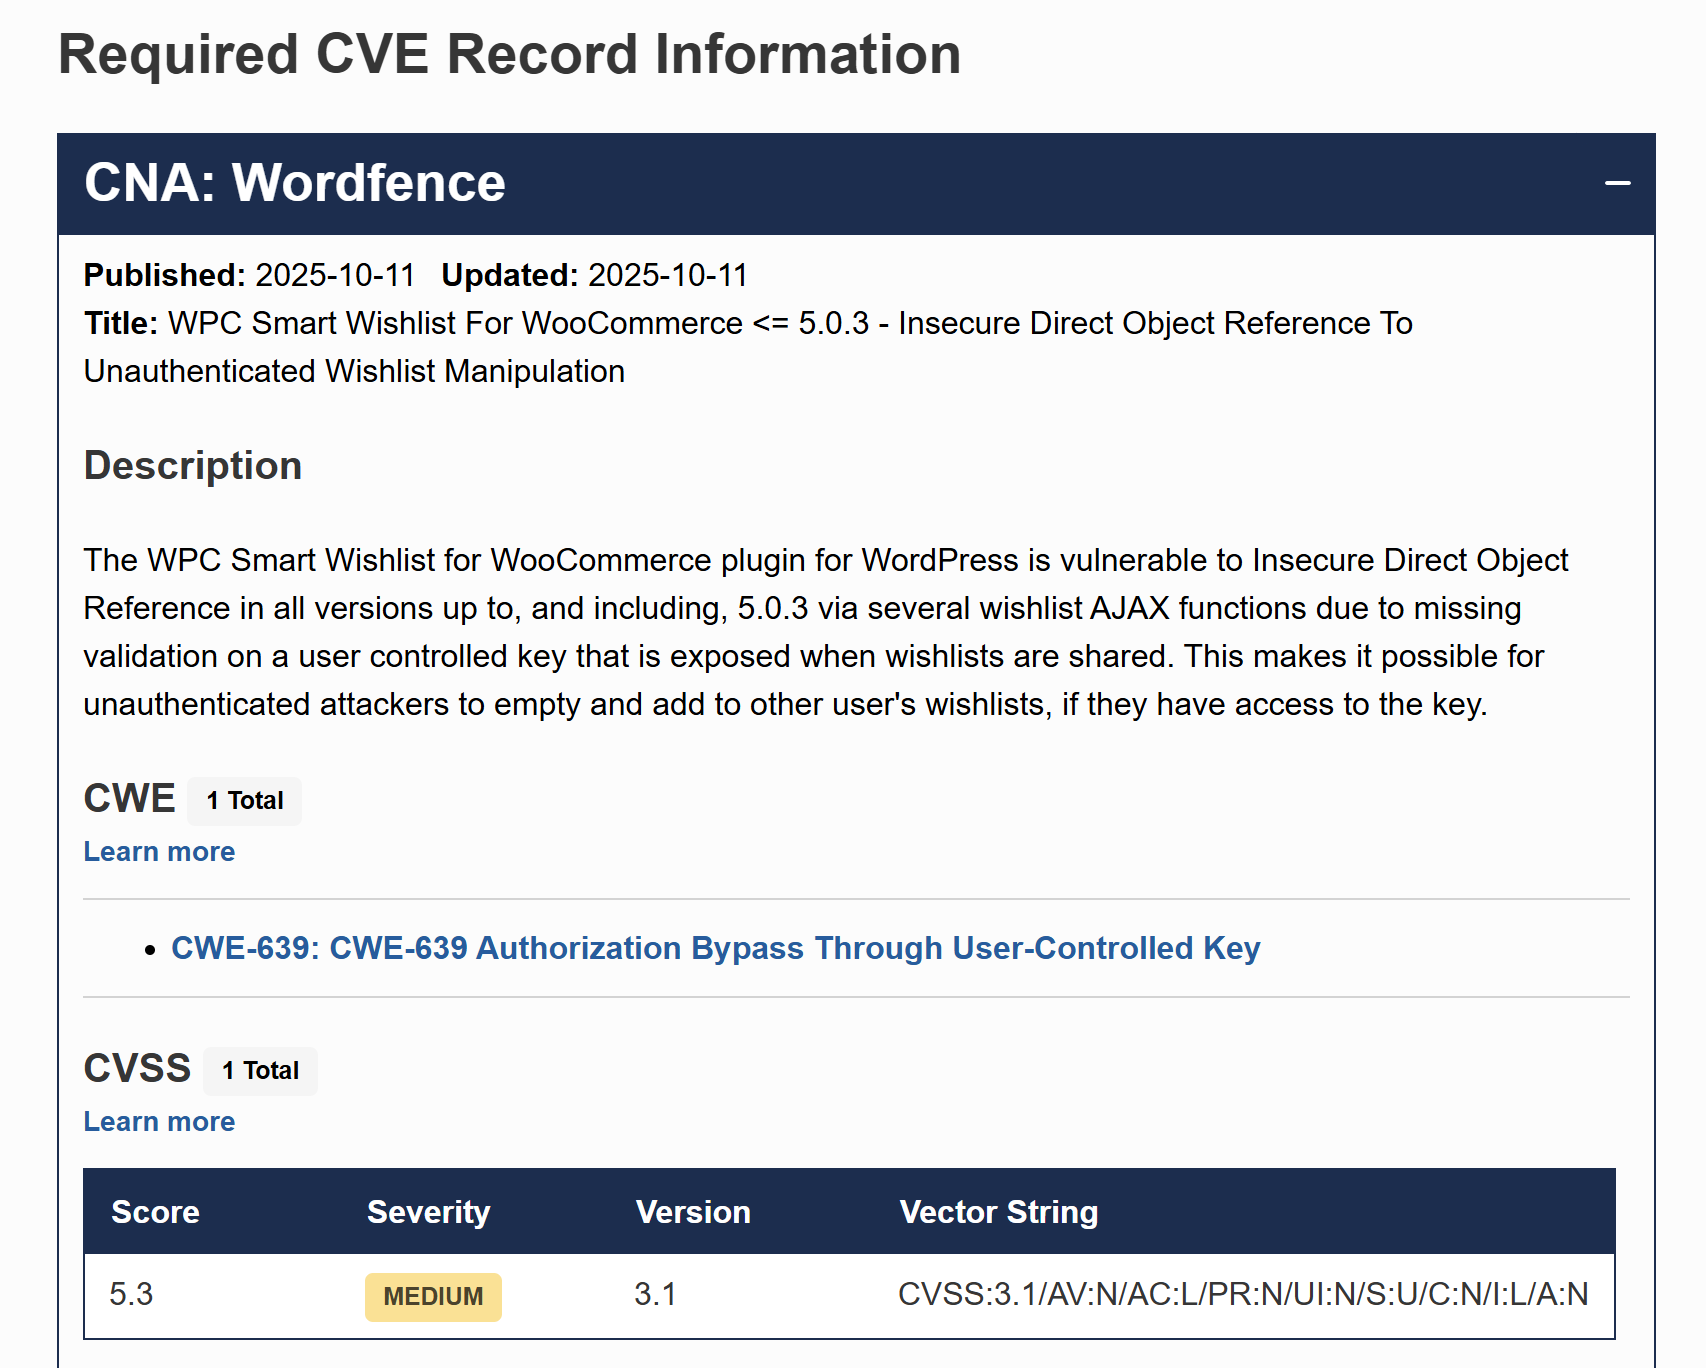Open Learn more link under CVSS
This screenshot has height=1368, width=1706.
click(159, 1121)
